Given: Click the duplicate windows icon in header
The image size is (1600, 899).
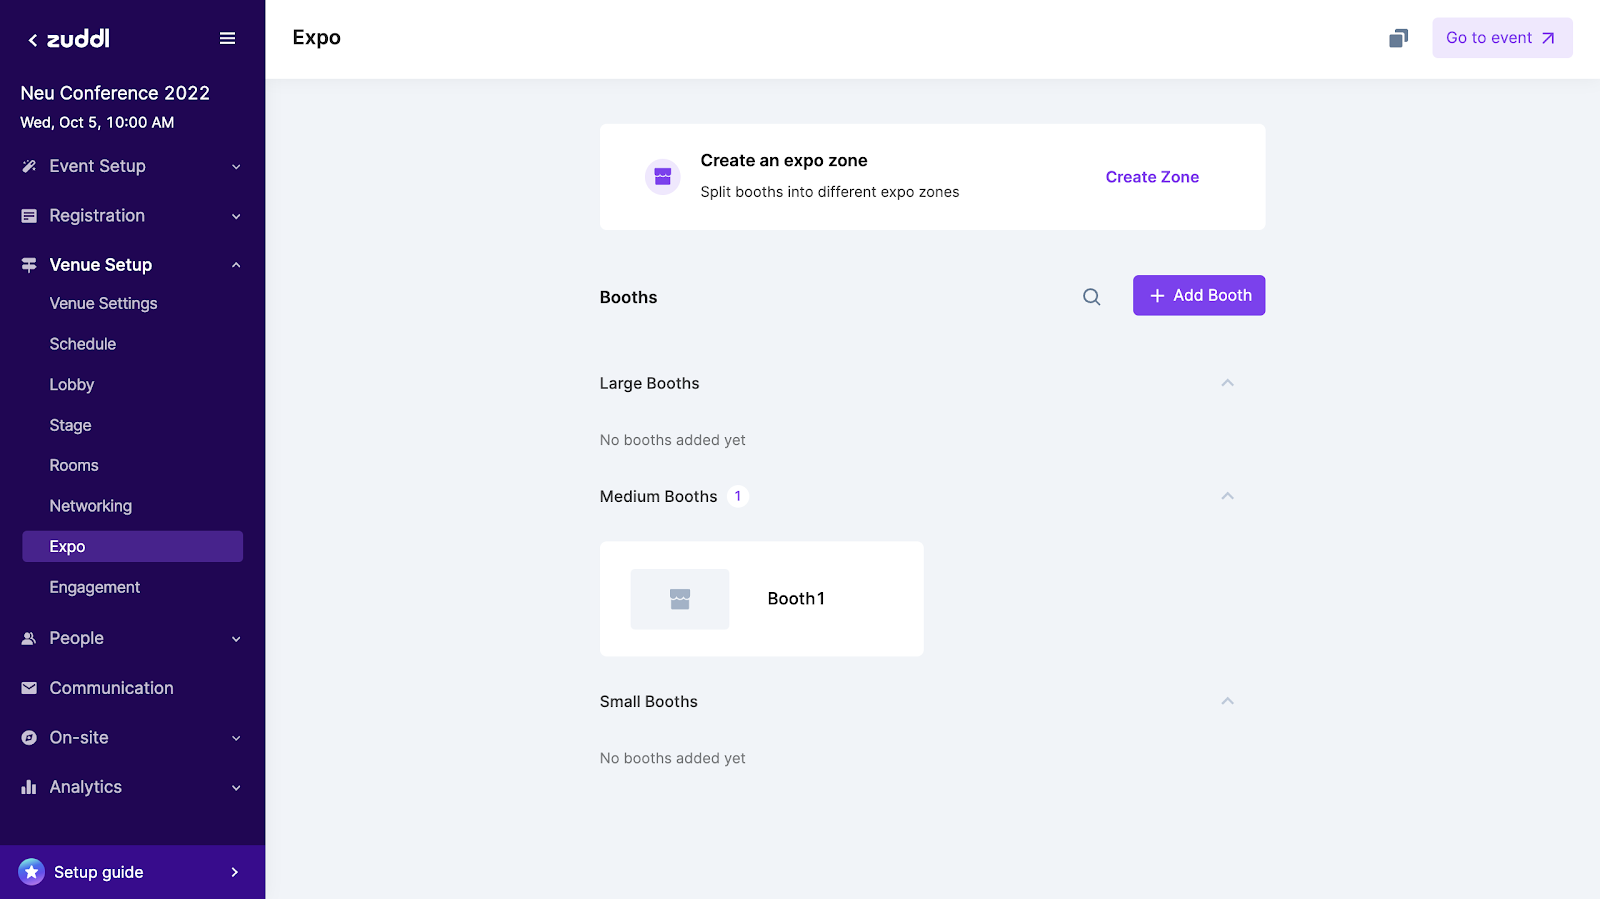Looking at the screenshot, I should pyautogui.click(x=1398, y=38).
